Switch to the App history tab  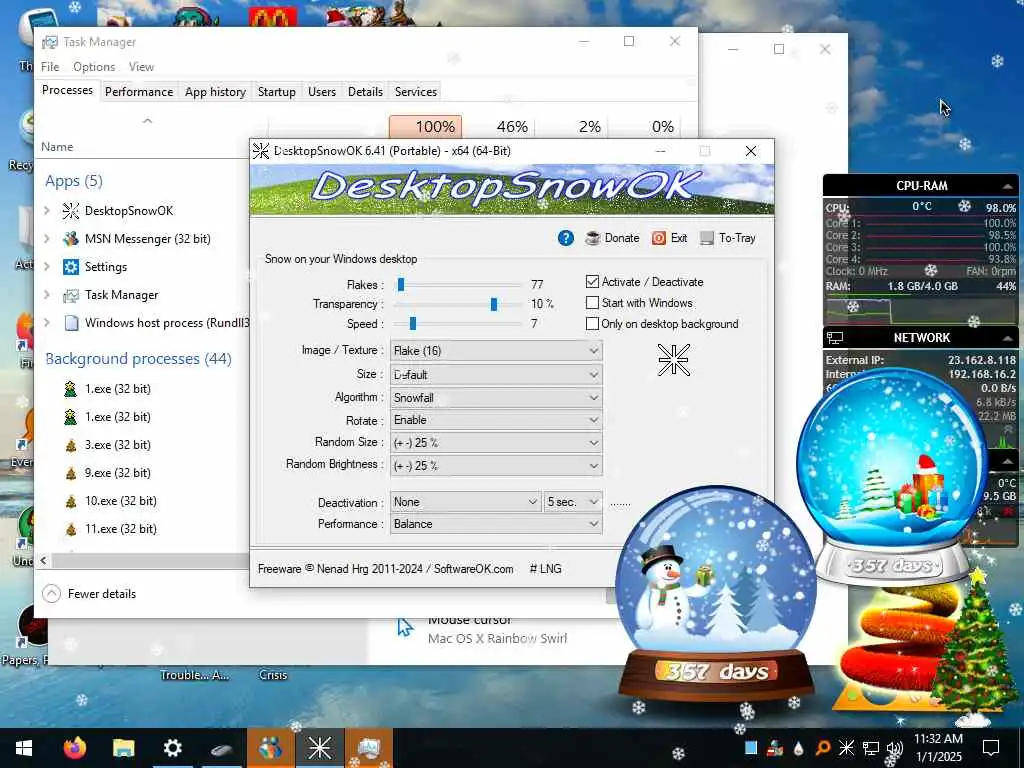[215, 92]
